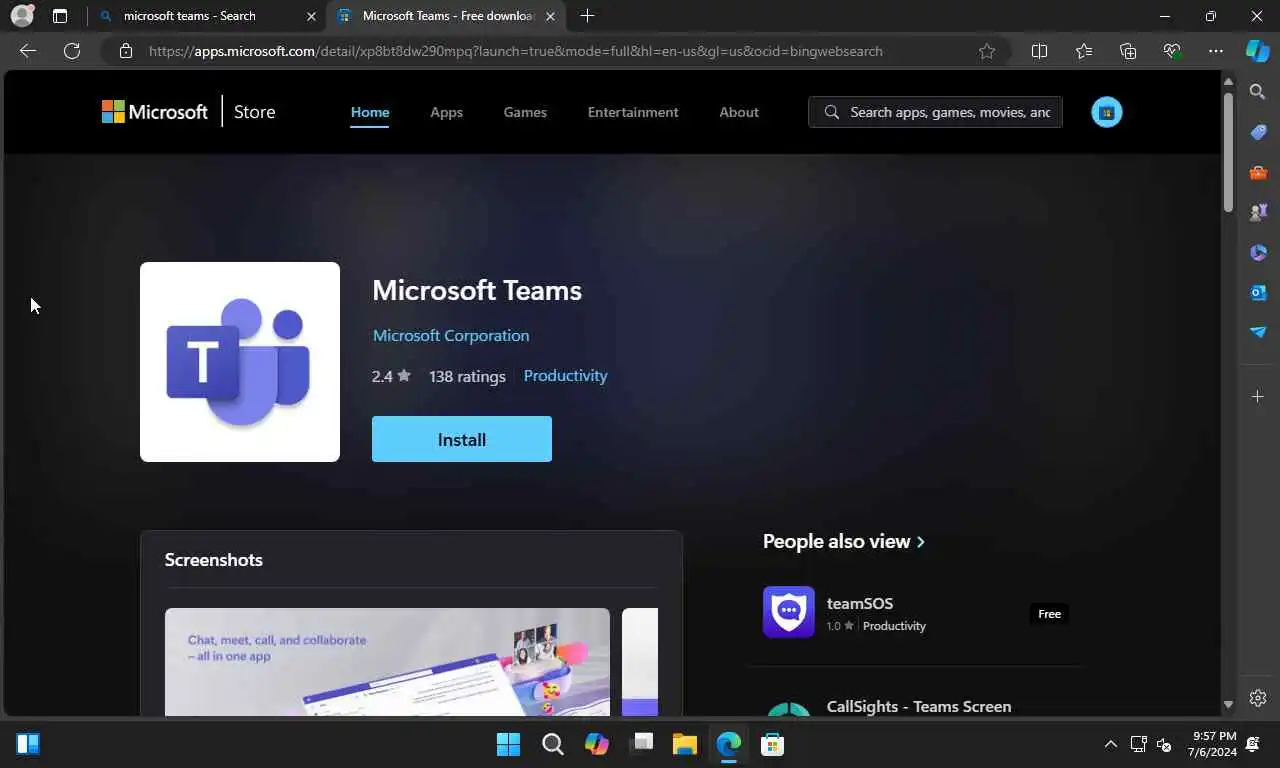The width and height of the screenshot is (1280, 768).
Task: Open the teamSOS app icon
Action: coord(789,612)
